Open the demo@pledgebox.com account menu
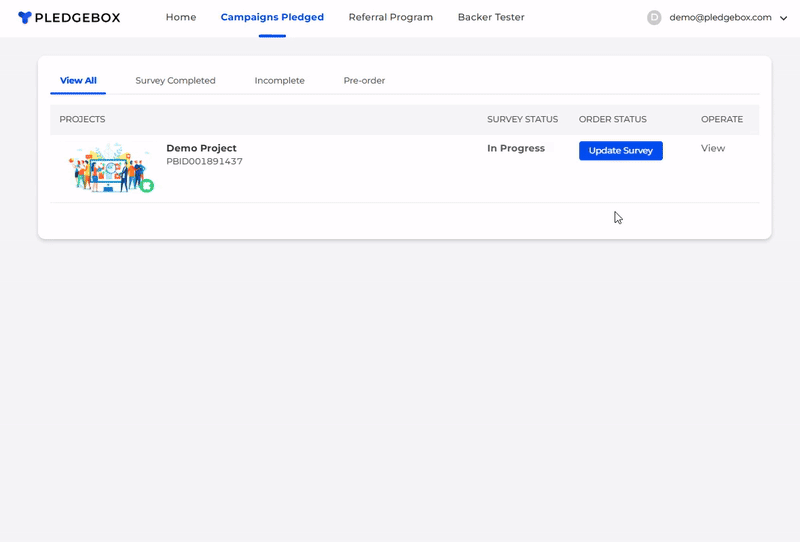 coord(720,18)
